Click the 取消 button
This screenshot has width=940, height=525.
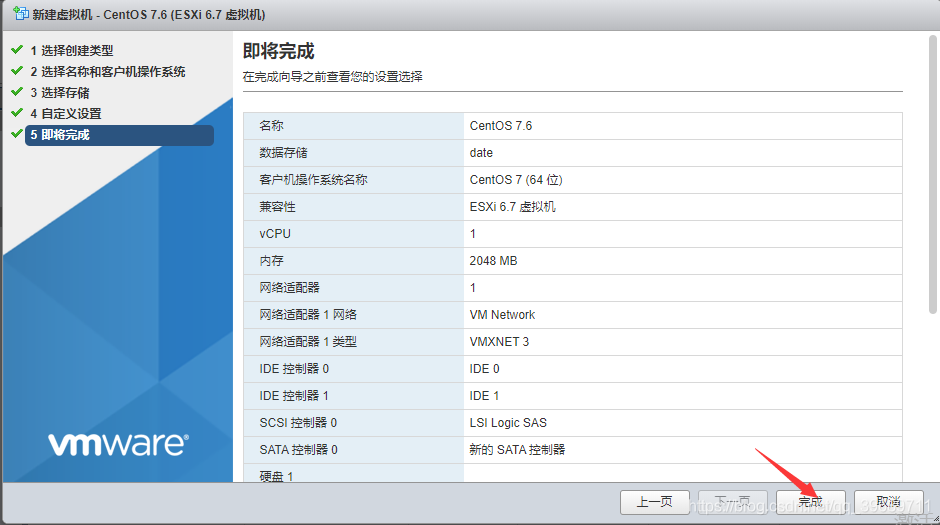pyautogui.click(x=888, y=502)
